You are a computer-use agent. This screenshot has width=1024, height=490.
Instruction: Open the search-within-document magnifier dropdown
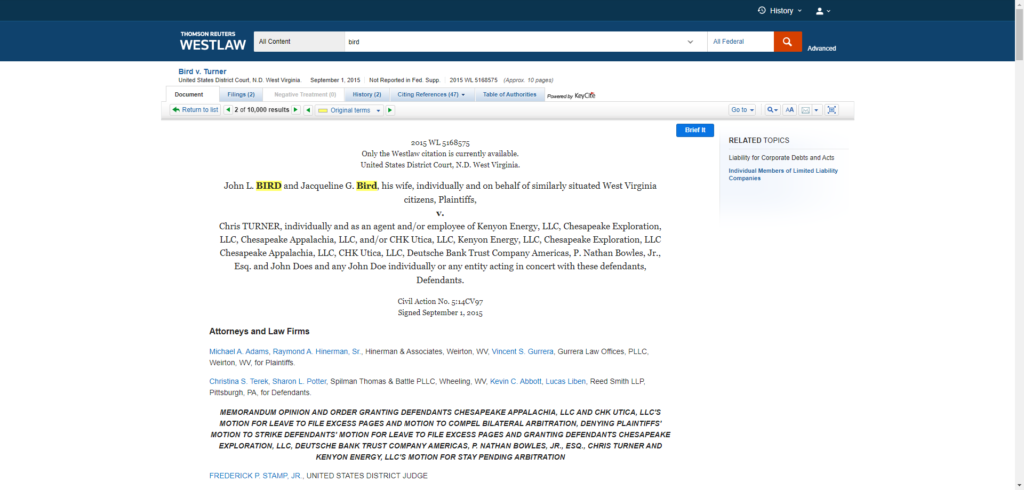coord(772,110)
